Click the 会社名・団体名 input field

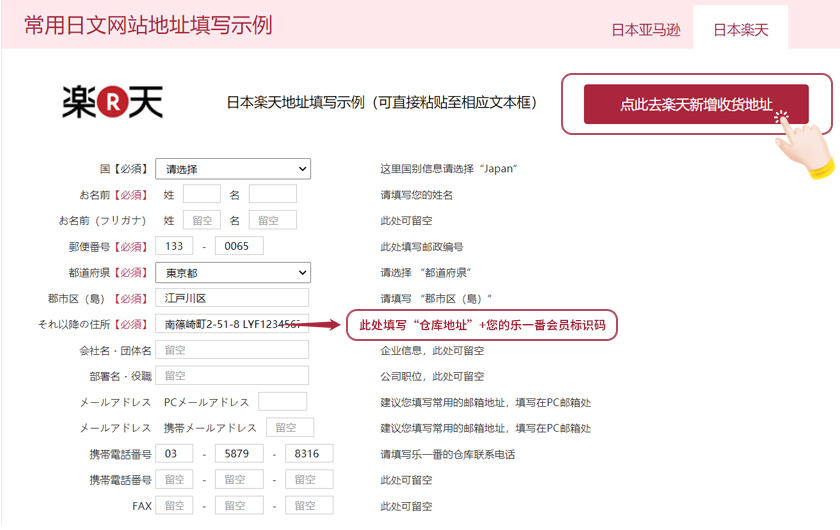(232, 350)
